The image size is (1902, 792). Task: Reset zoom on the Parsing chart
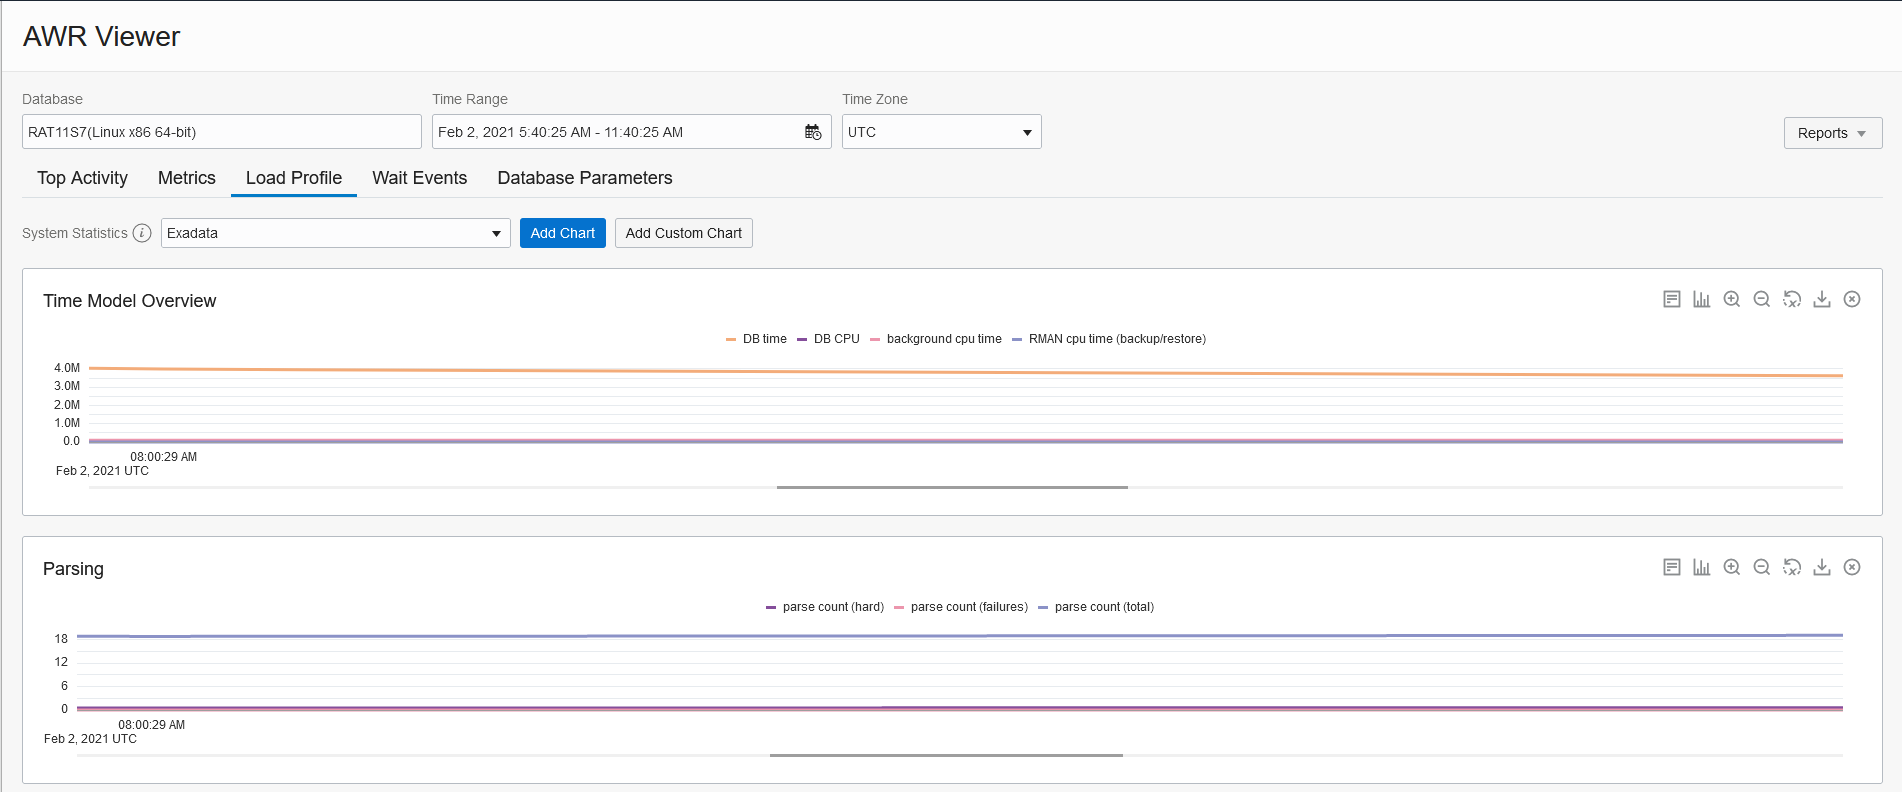pyautogui.click(x=1792, y=567)
